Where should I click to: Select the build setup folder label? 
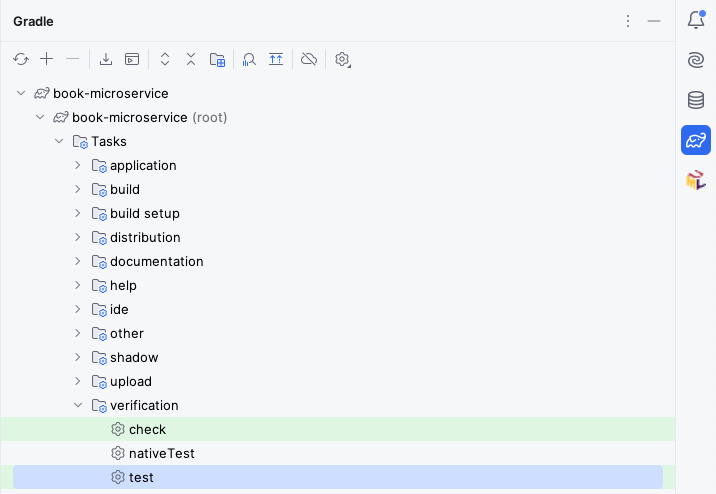click(145, 214)
